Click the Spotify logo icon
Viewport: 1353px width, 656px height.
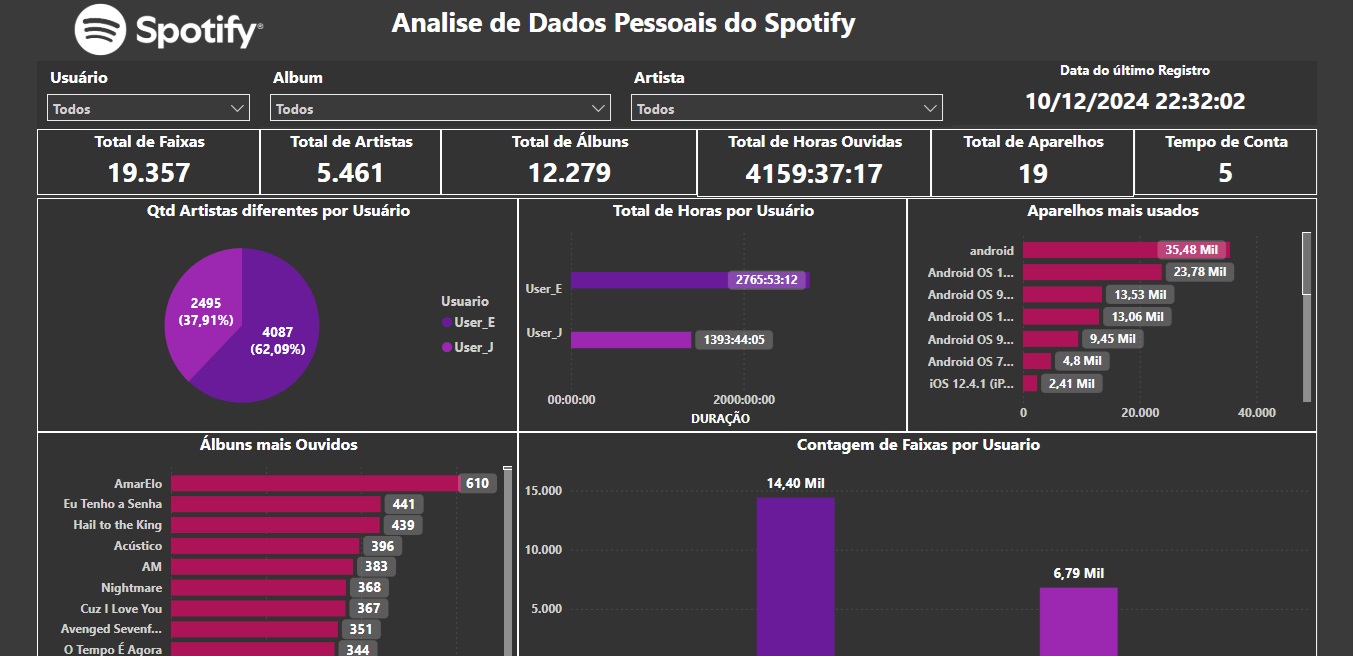(x=101, y=29)
